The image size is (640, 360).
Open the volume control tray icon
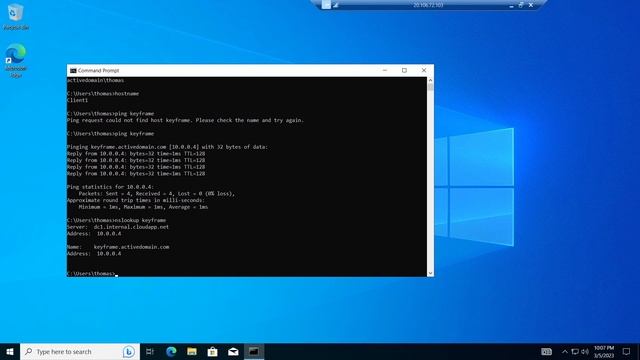coord(585,351)
